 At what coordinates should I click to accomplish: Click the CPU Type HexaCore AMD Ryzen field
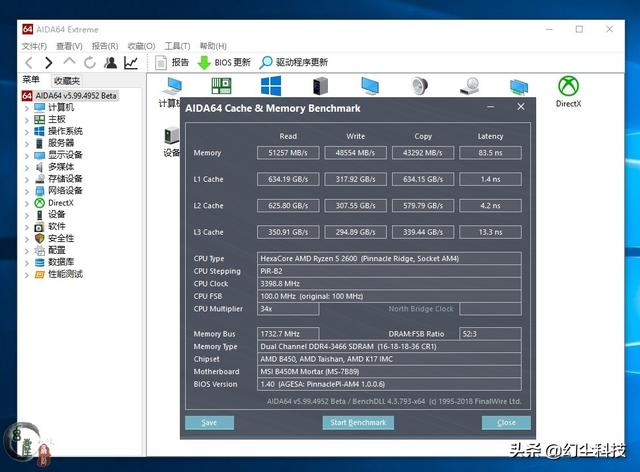point(389,258)
